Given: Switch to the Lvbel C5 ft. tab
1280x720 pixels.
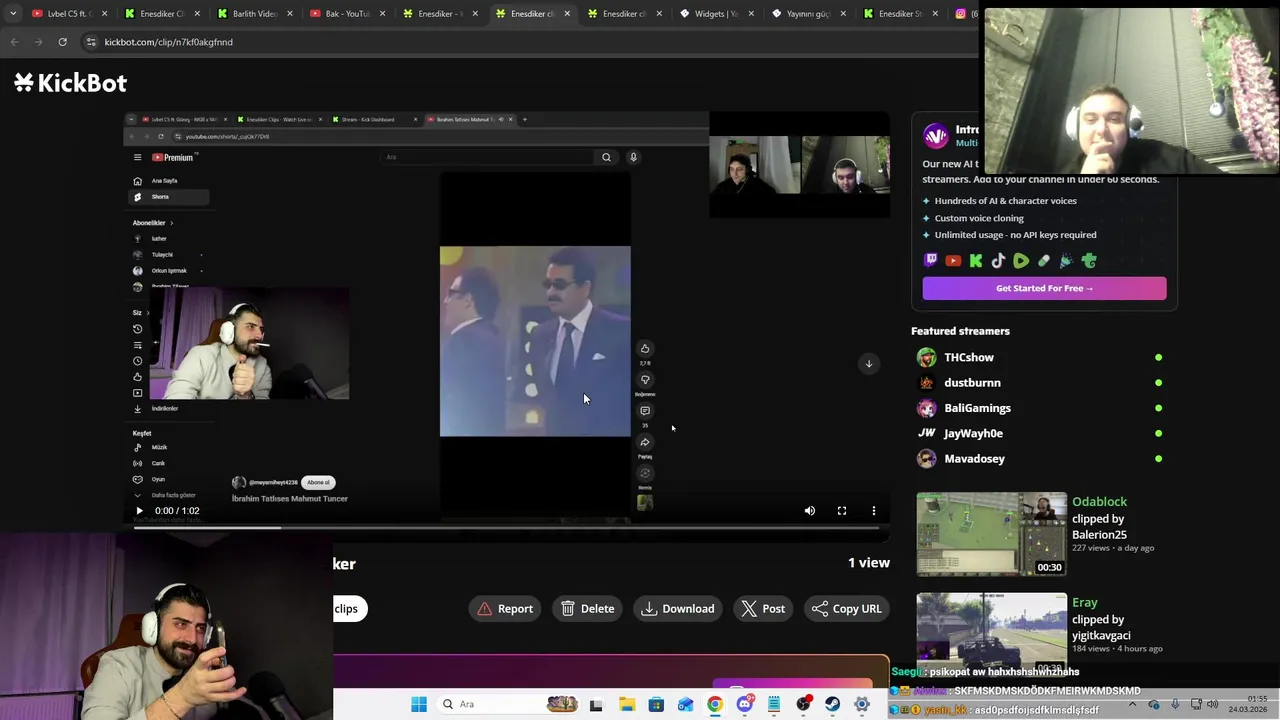Looking at the screenshot, I should 68,14.
